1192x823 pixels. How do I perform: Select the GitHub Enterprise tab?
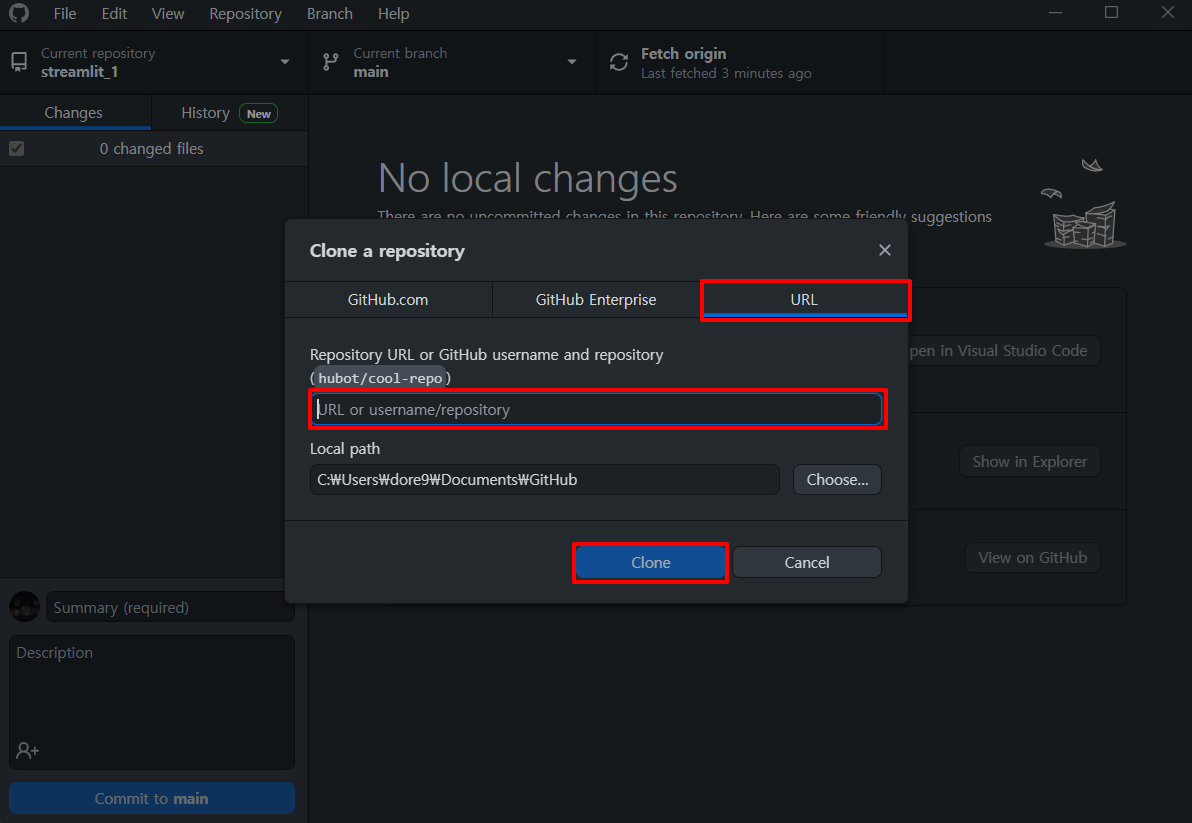[x=596, y=299]
